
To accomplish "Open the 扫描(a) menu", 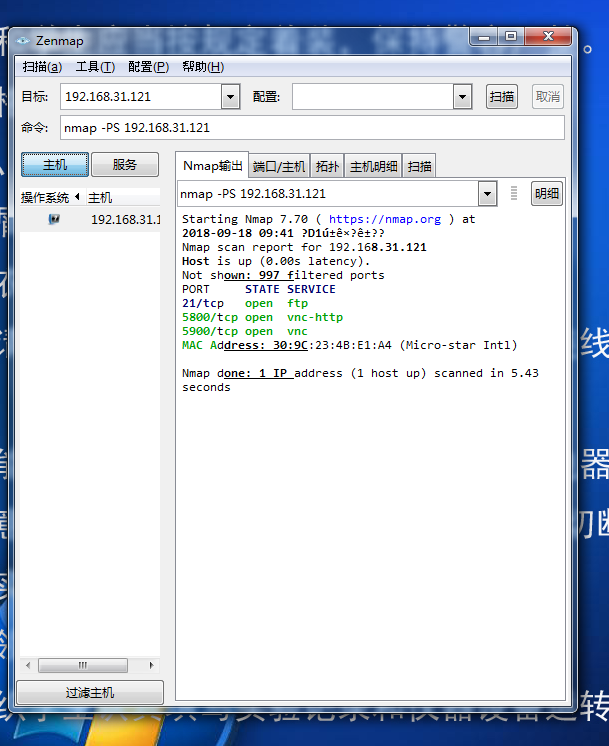I will 42,67.
